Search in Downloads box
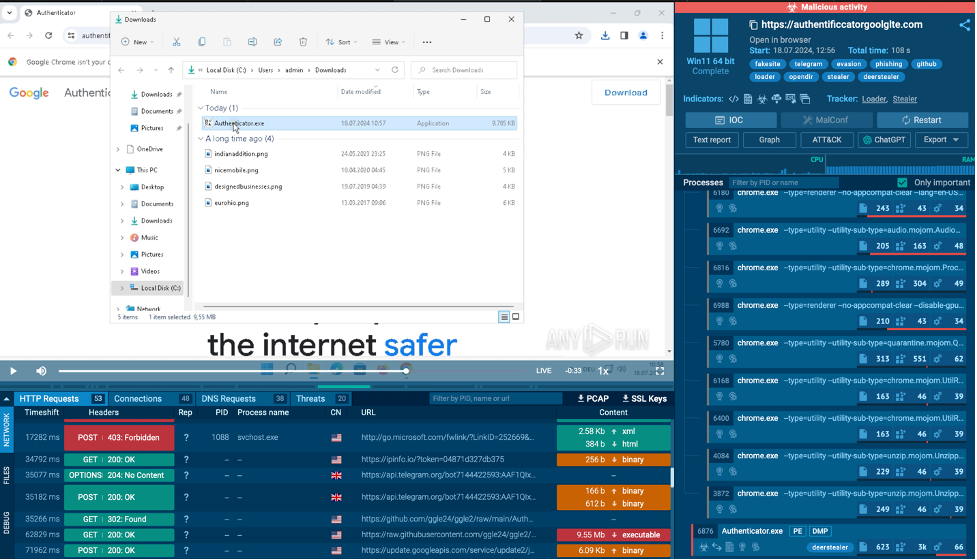This screenshot has width=977, height=560. click(x=464, y=70)
